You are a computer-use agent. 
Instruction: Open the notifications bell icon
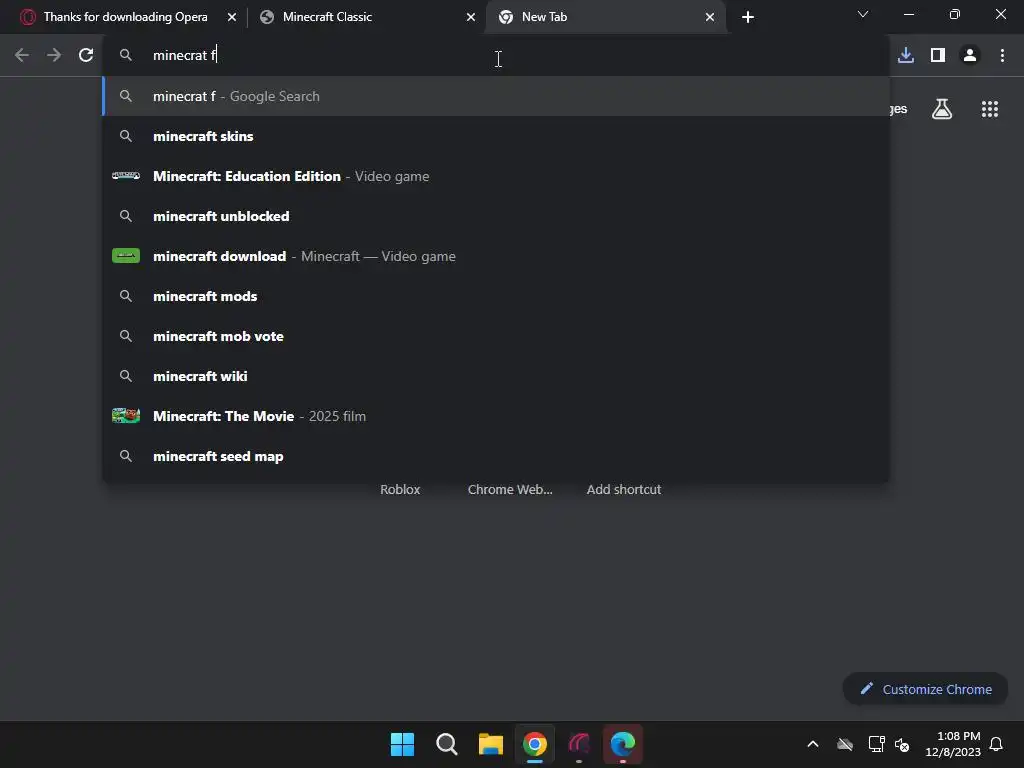click(997, 744)
